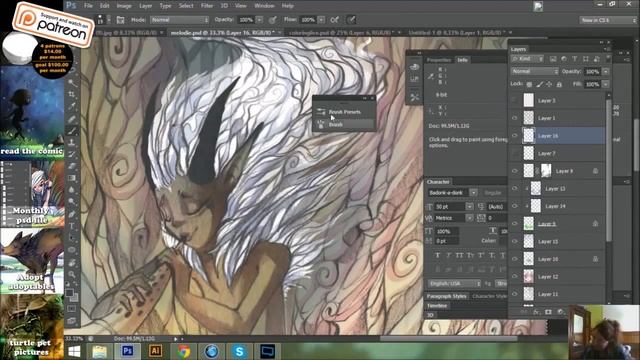Screen dimensions: 640x360
Task: Select the Blur tool
Action: pyautogui.click(x=72, y=190)
